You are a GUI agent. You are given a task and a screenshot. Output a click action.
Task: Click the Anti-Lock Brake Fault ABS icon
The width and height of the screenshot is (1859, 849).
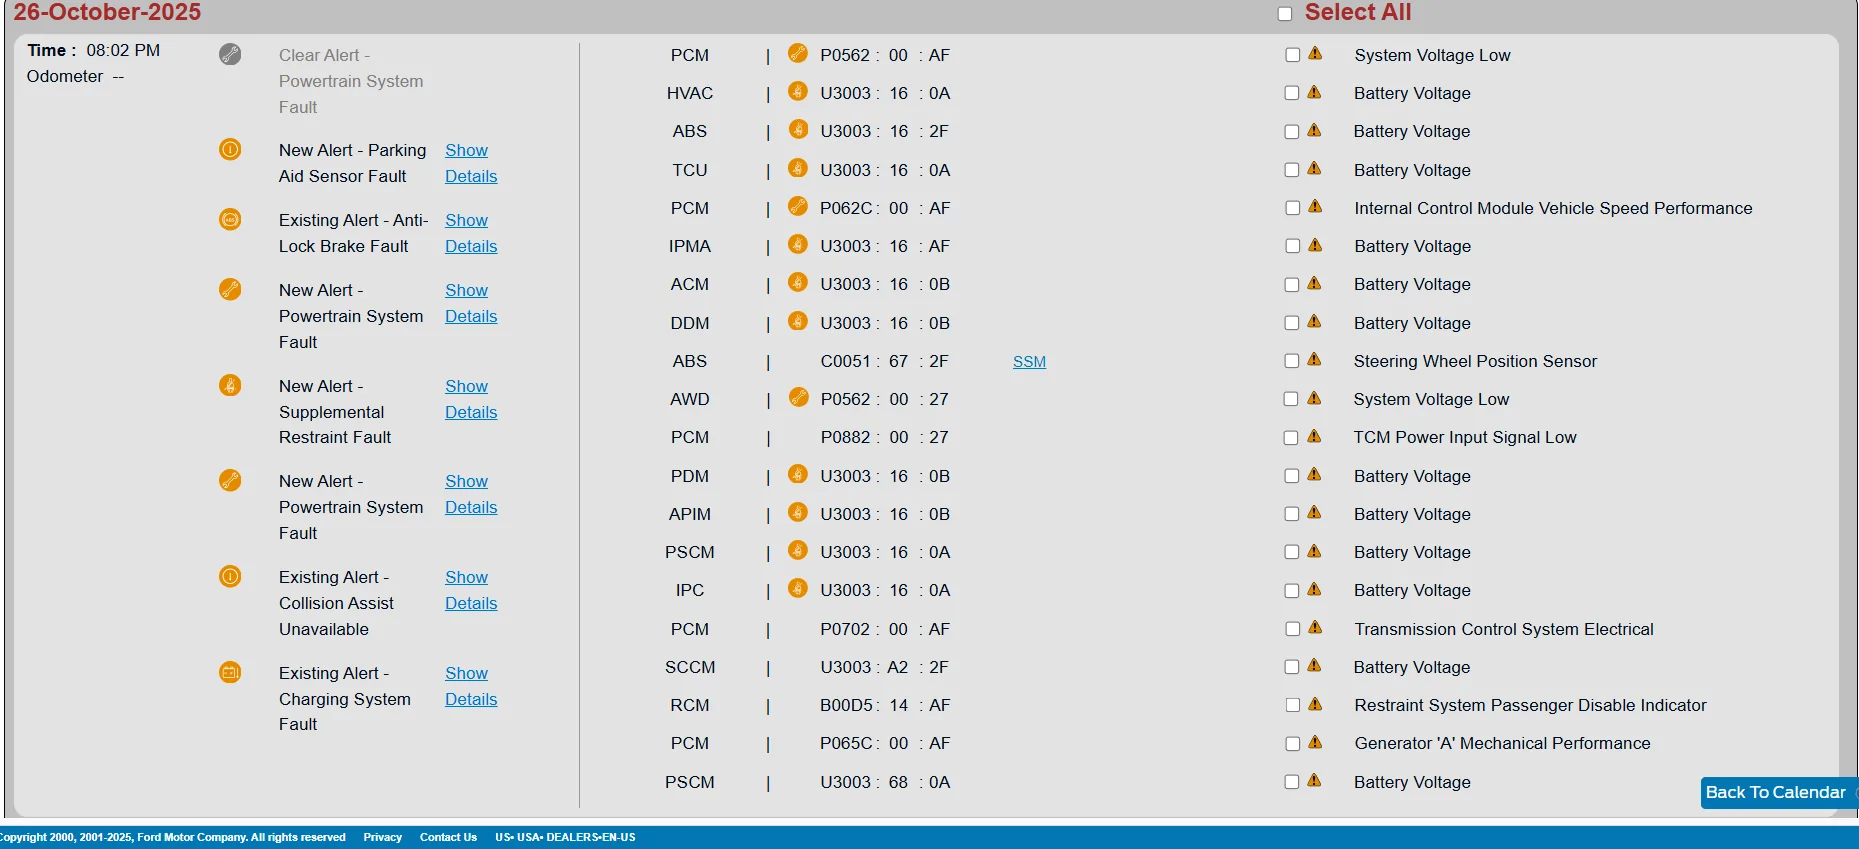[230, 219]
